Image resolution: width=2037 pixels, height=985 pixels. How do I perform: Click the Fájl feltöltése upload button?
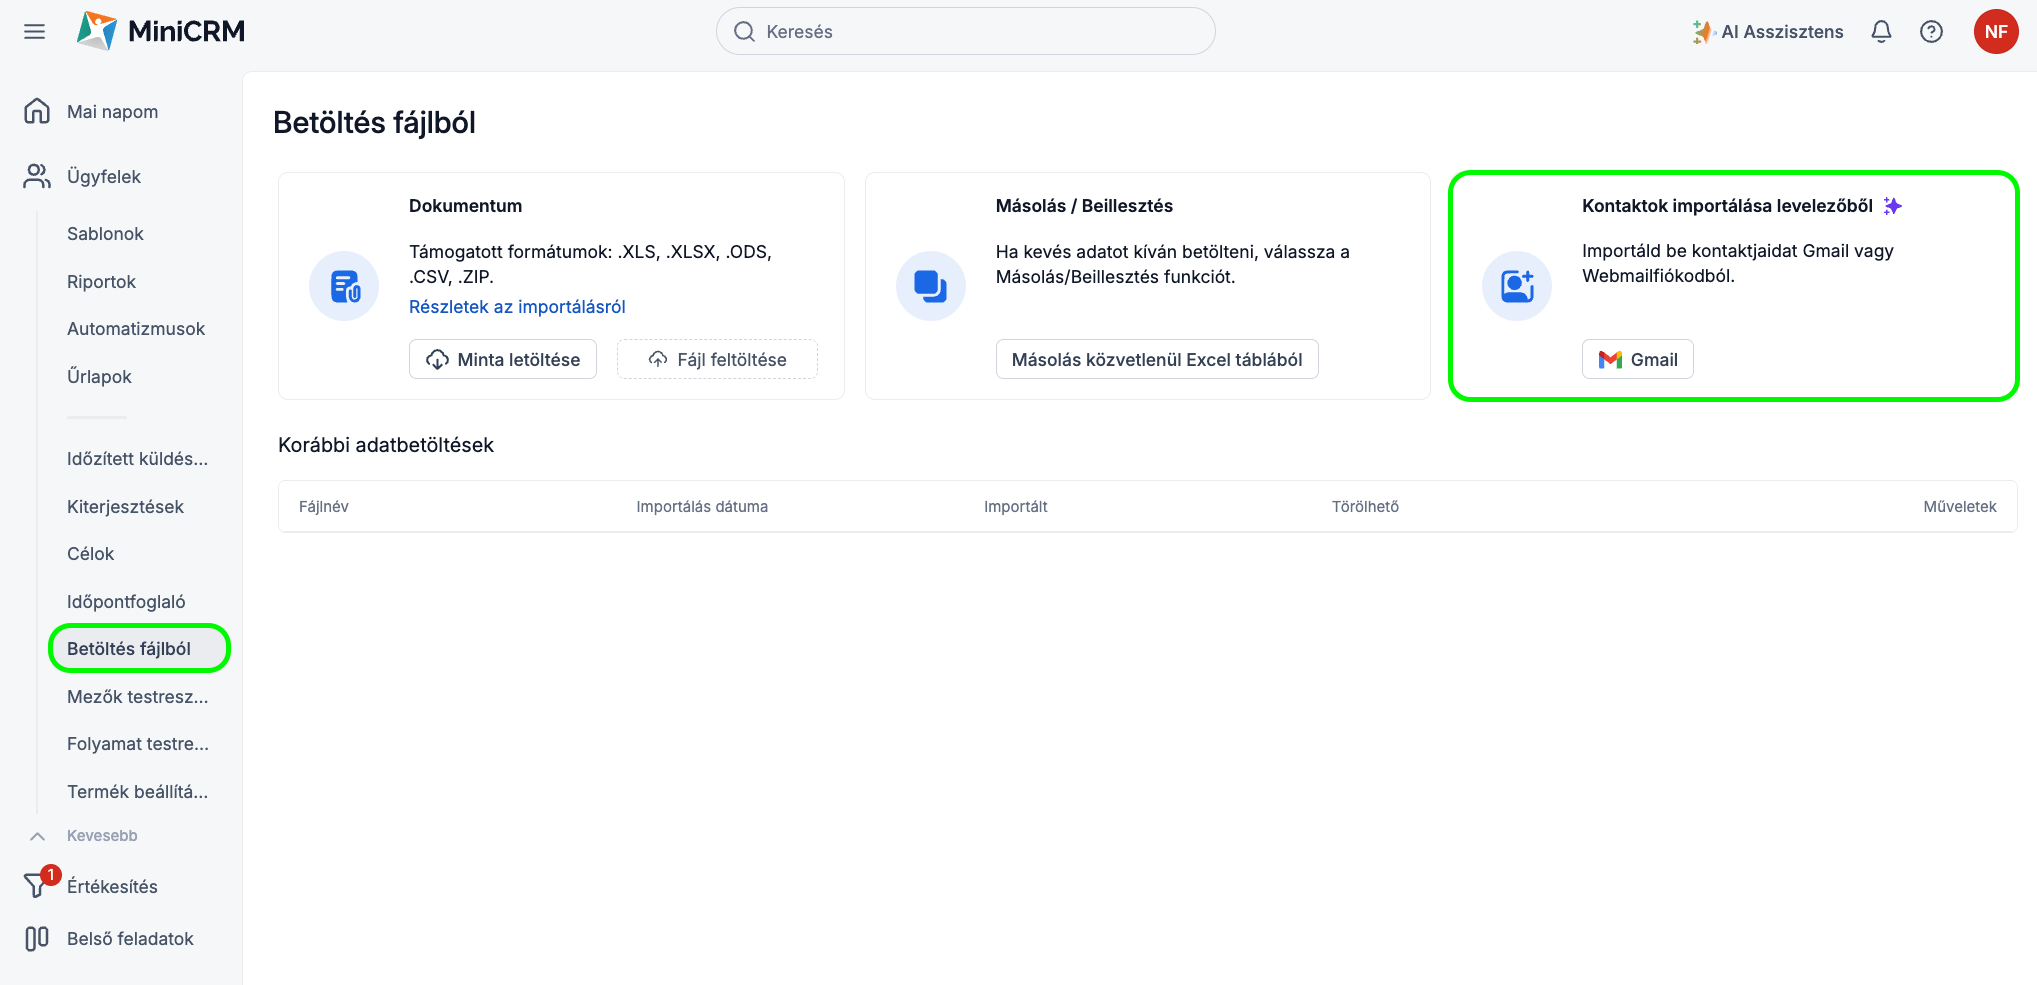(x=717, y=360)
